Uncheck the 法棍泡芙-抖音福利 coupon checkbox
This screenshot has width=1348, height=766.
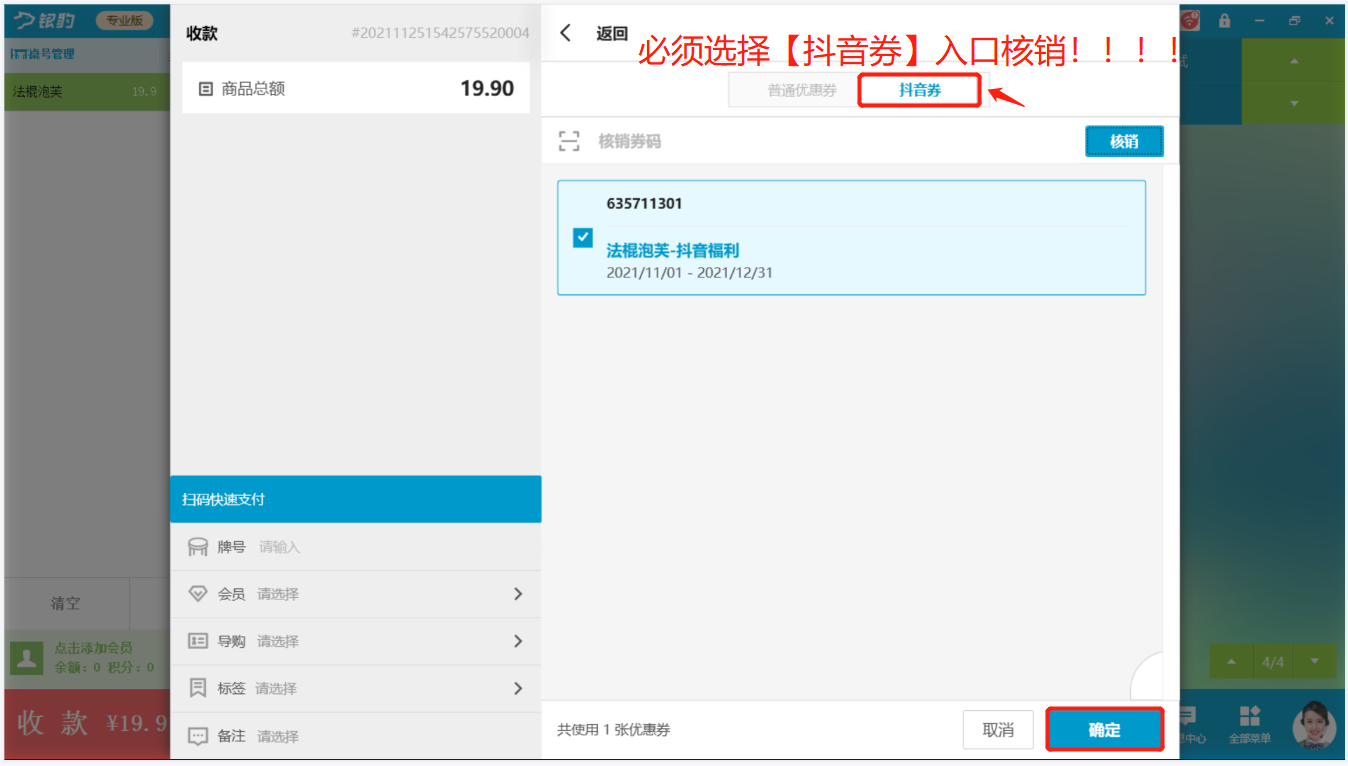pos(583,237)
